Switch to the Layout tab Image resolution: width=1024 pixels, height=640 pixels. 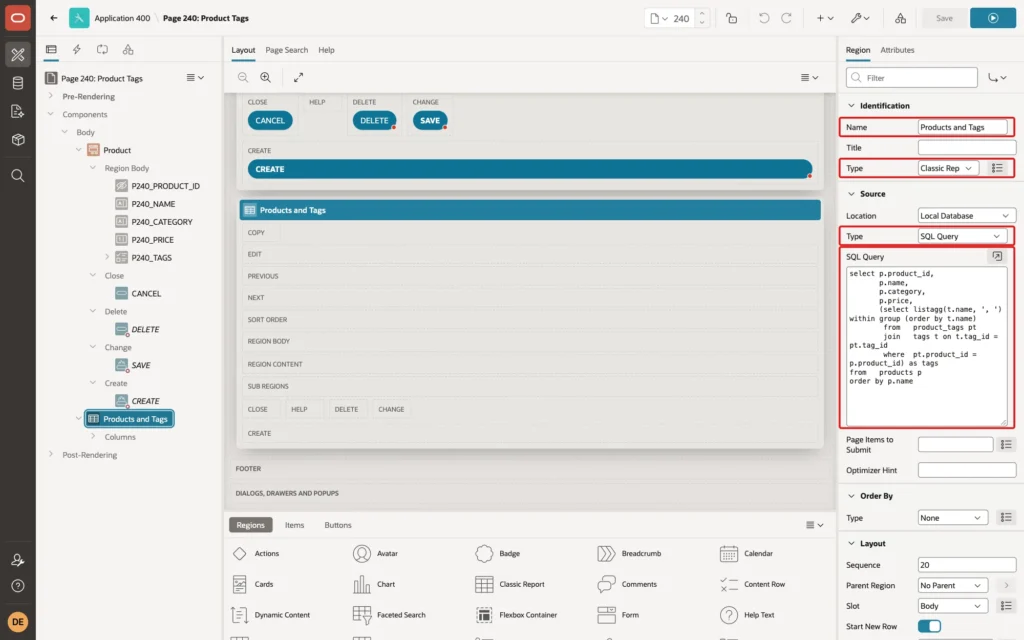tap(243, 50)
